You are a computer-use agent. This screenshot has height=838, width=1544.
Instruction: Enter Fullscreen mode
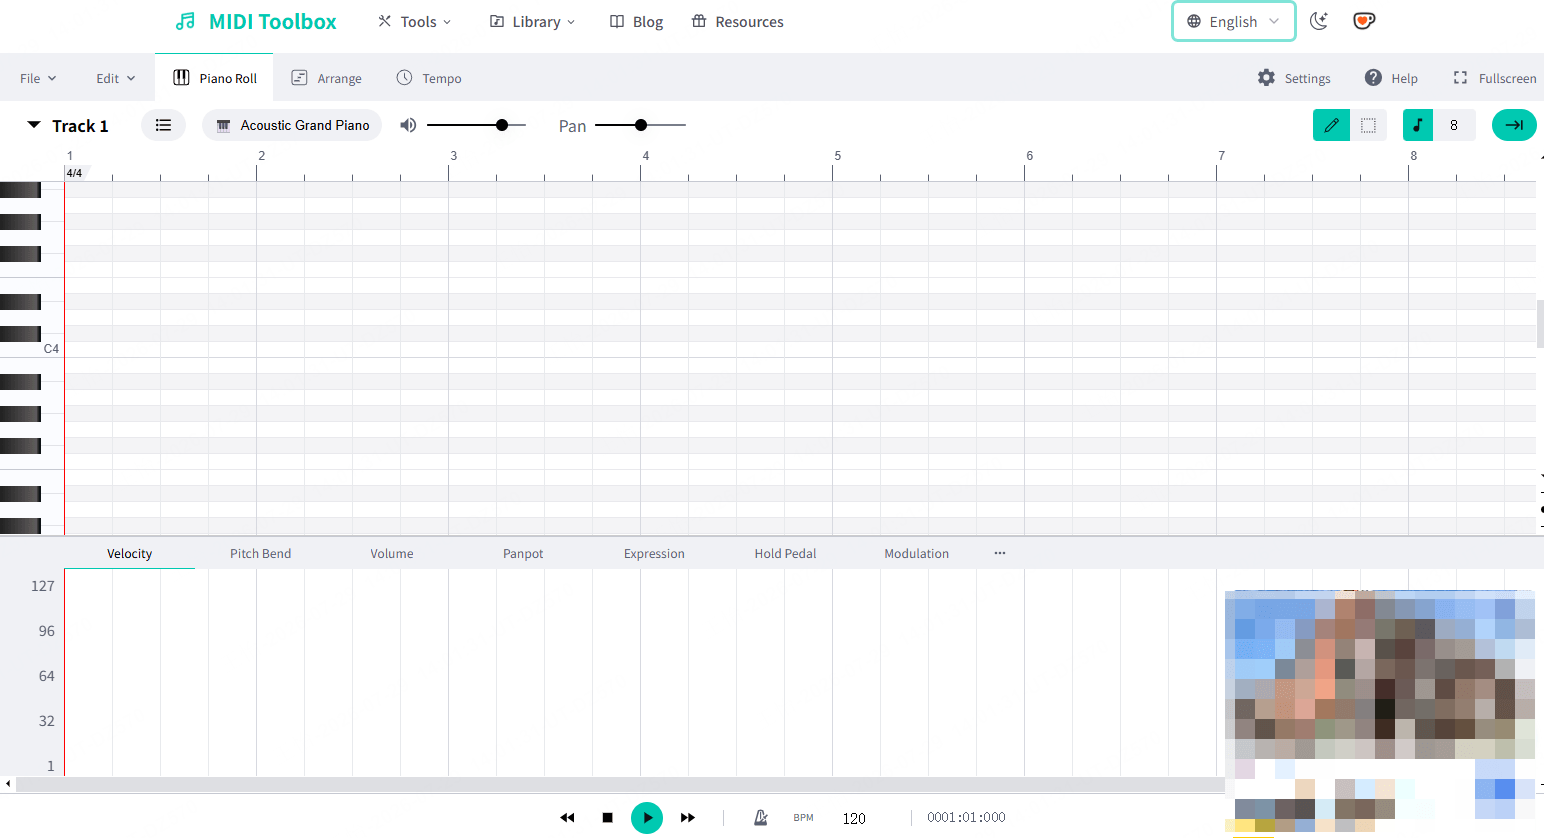click(x=1494, y=78)
